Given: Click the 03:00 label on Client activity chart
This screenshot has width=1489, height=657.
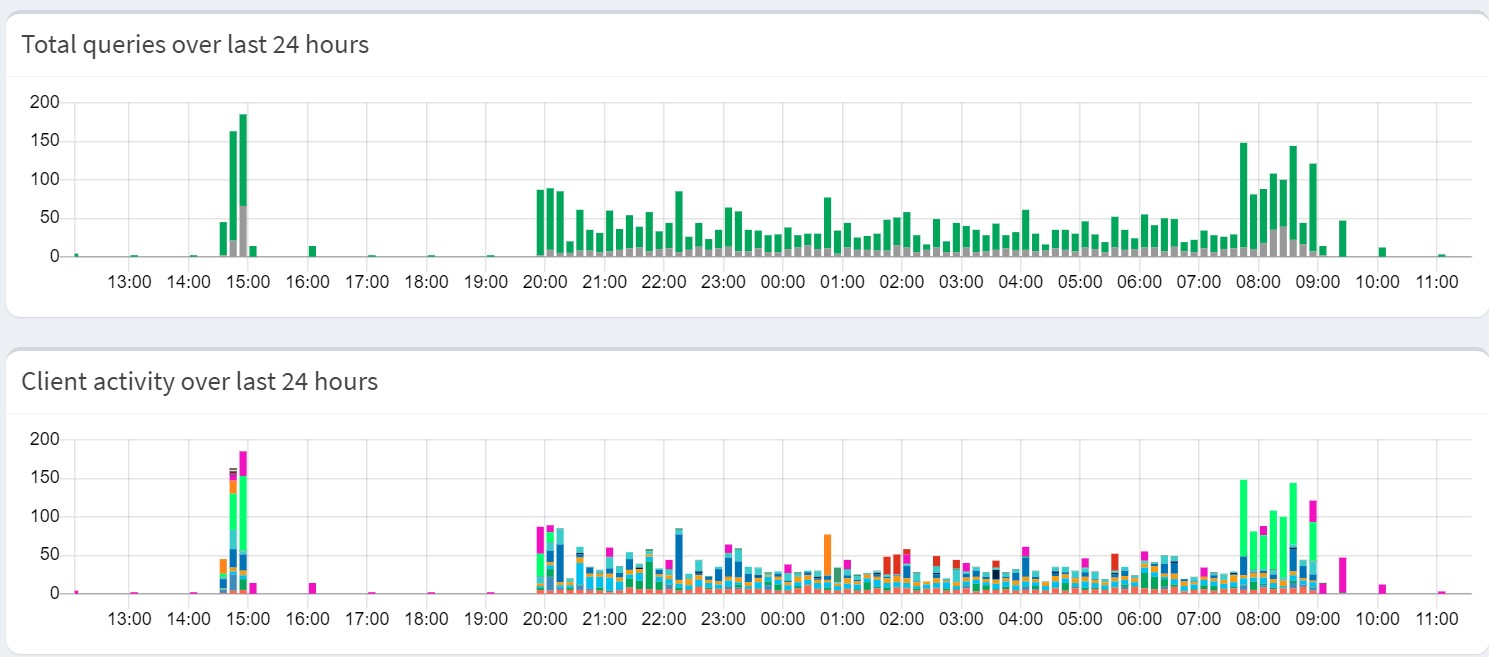Looking at the screenshot, I should (x=961, y=619).
